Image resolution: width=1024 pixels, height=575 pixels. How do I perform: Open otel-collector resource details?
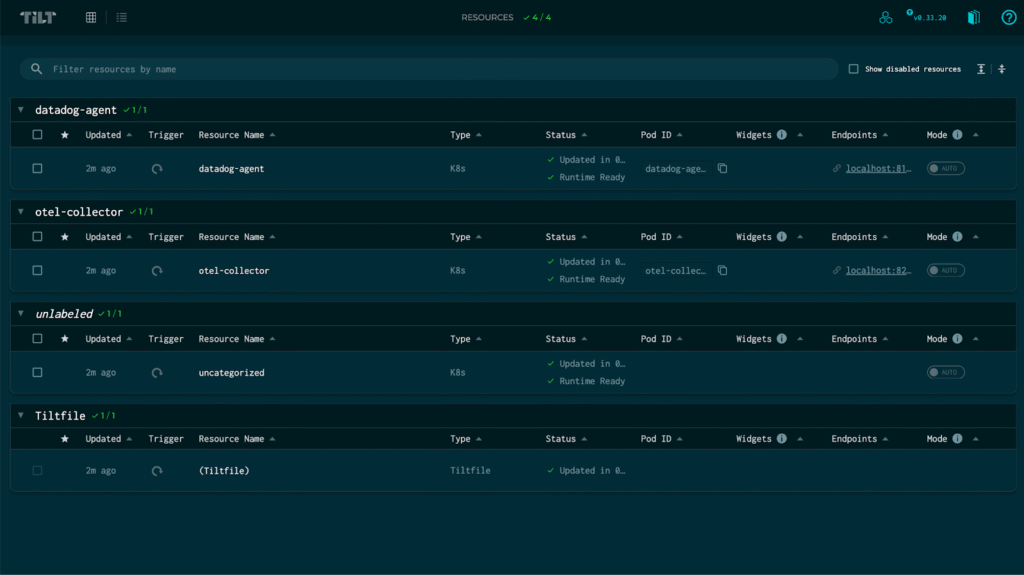click(x=234, y=271)
